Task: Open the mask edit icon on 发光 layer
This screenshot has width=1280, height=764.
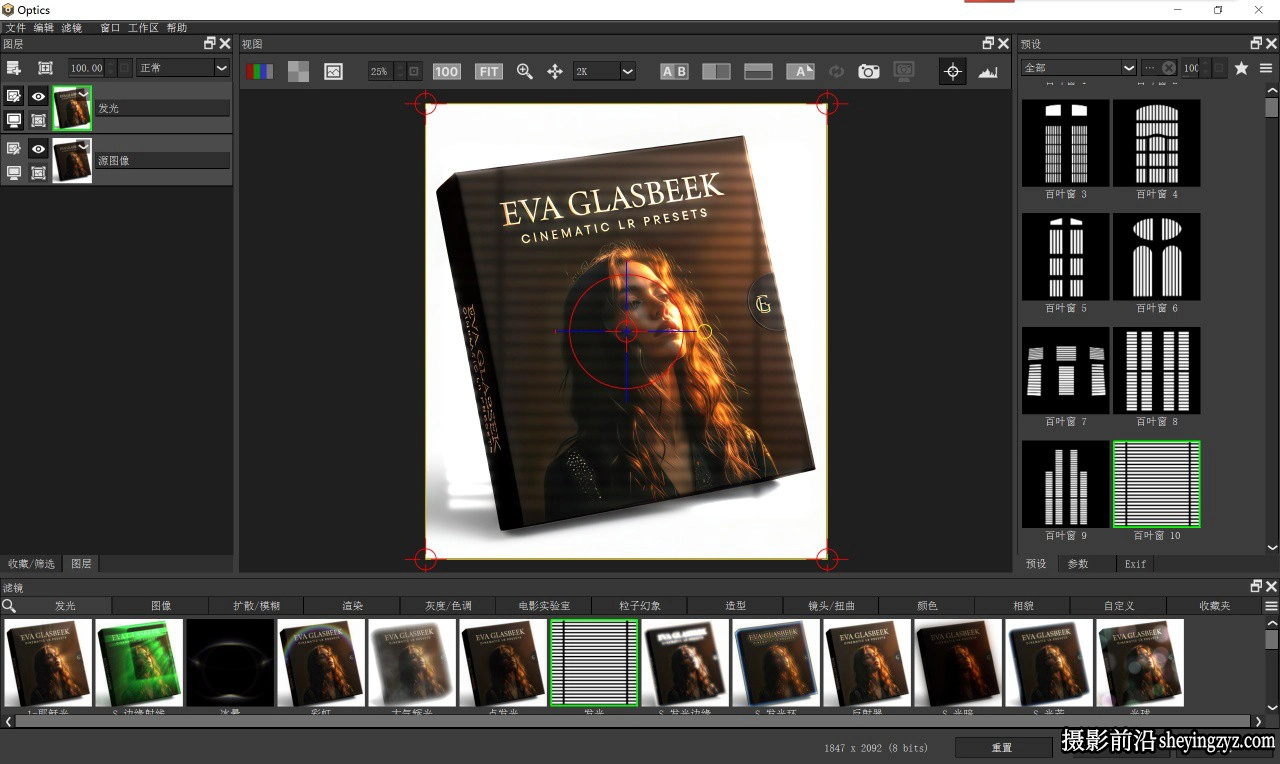Action: (x=14, y=96)
